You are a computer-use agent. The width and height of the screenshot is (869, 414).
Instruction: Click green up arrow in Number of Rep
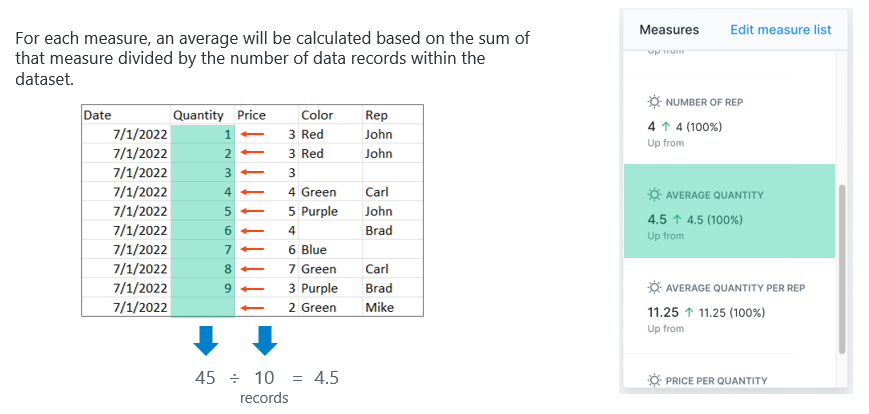click(x=664, y=127)
